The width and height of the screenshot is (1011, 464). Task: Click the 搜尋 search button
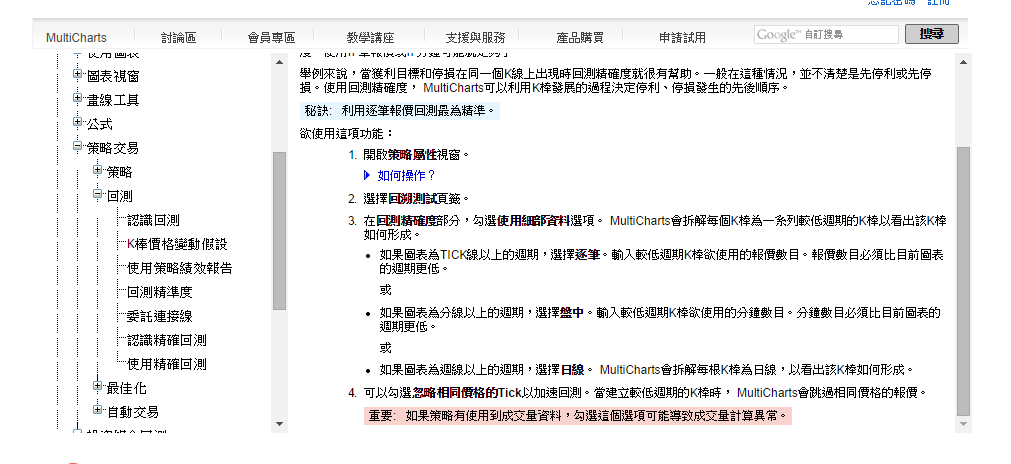(x=932, y=34)
